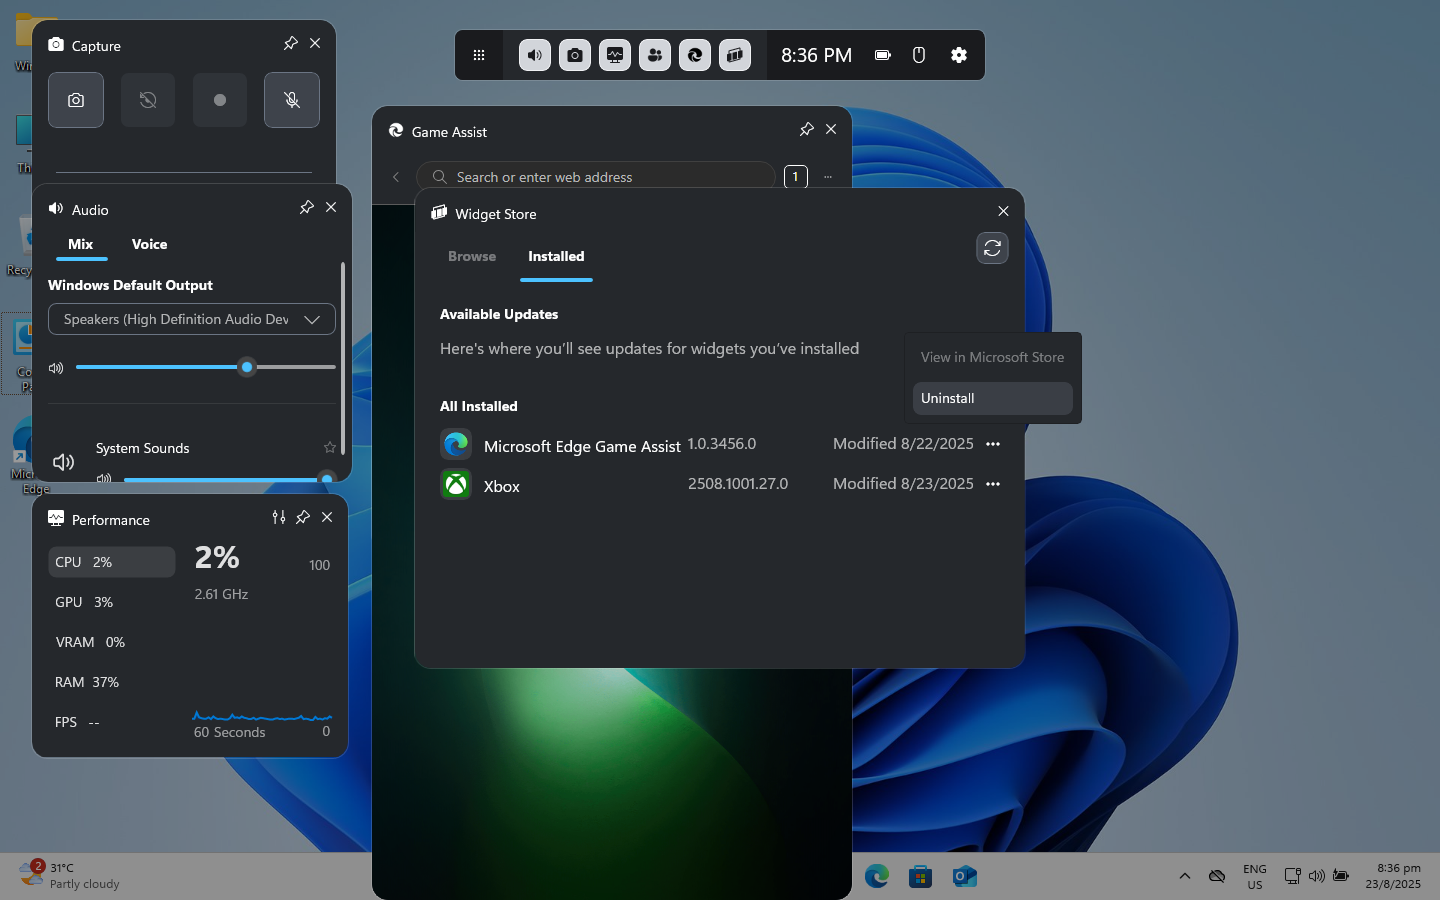Go back in Game Assist browser
This screenshot has width=1440, height=900.
pos(396,177)
